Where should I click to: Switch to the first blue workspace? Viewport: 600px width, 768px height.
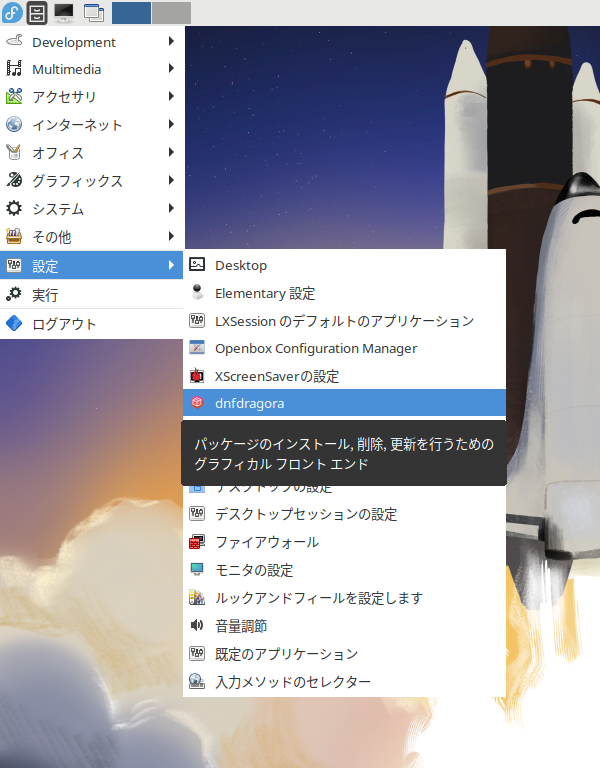coord(131,13)
